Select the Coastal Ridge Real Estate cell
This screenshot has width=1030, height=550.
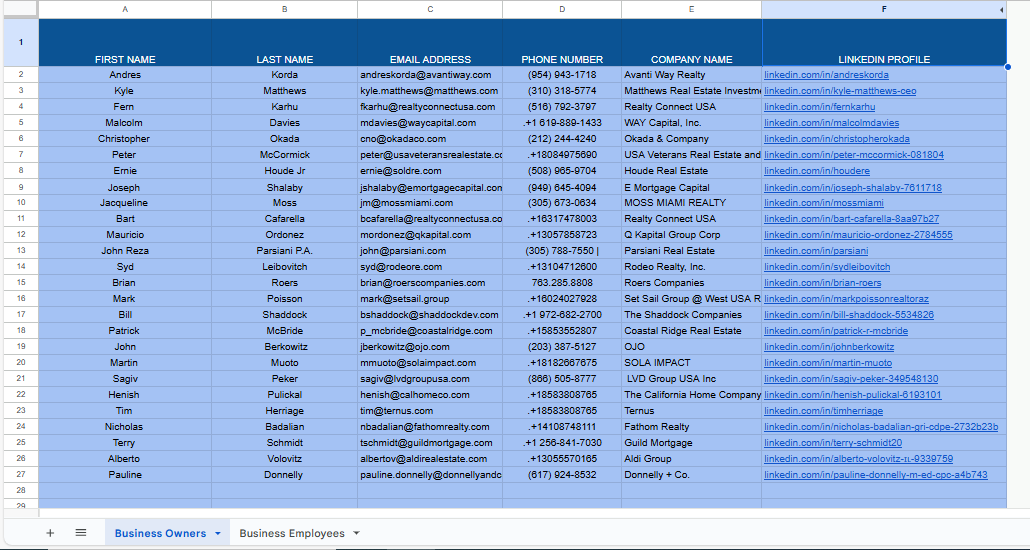(x=692, y=331)
